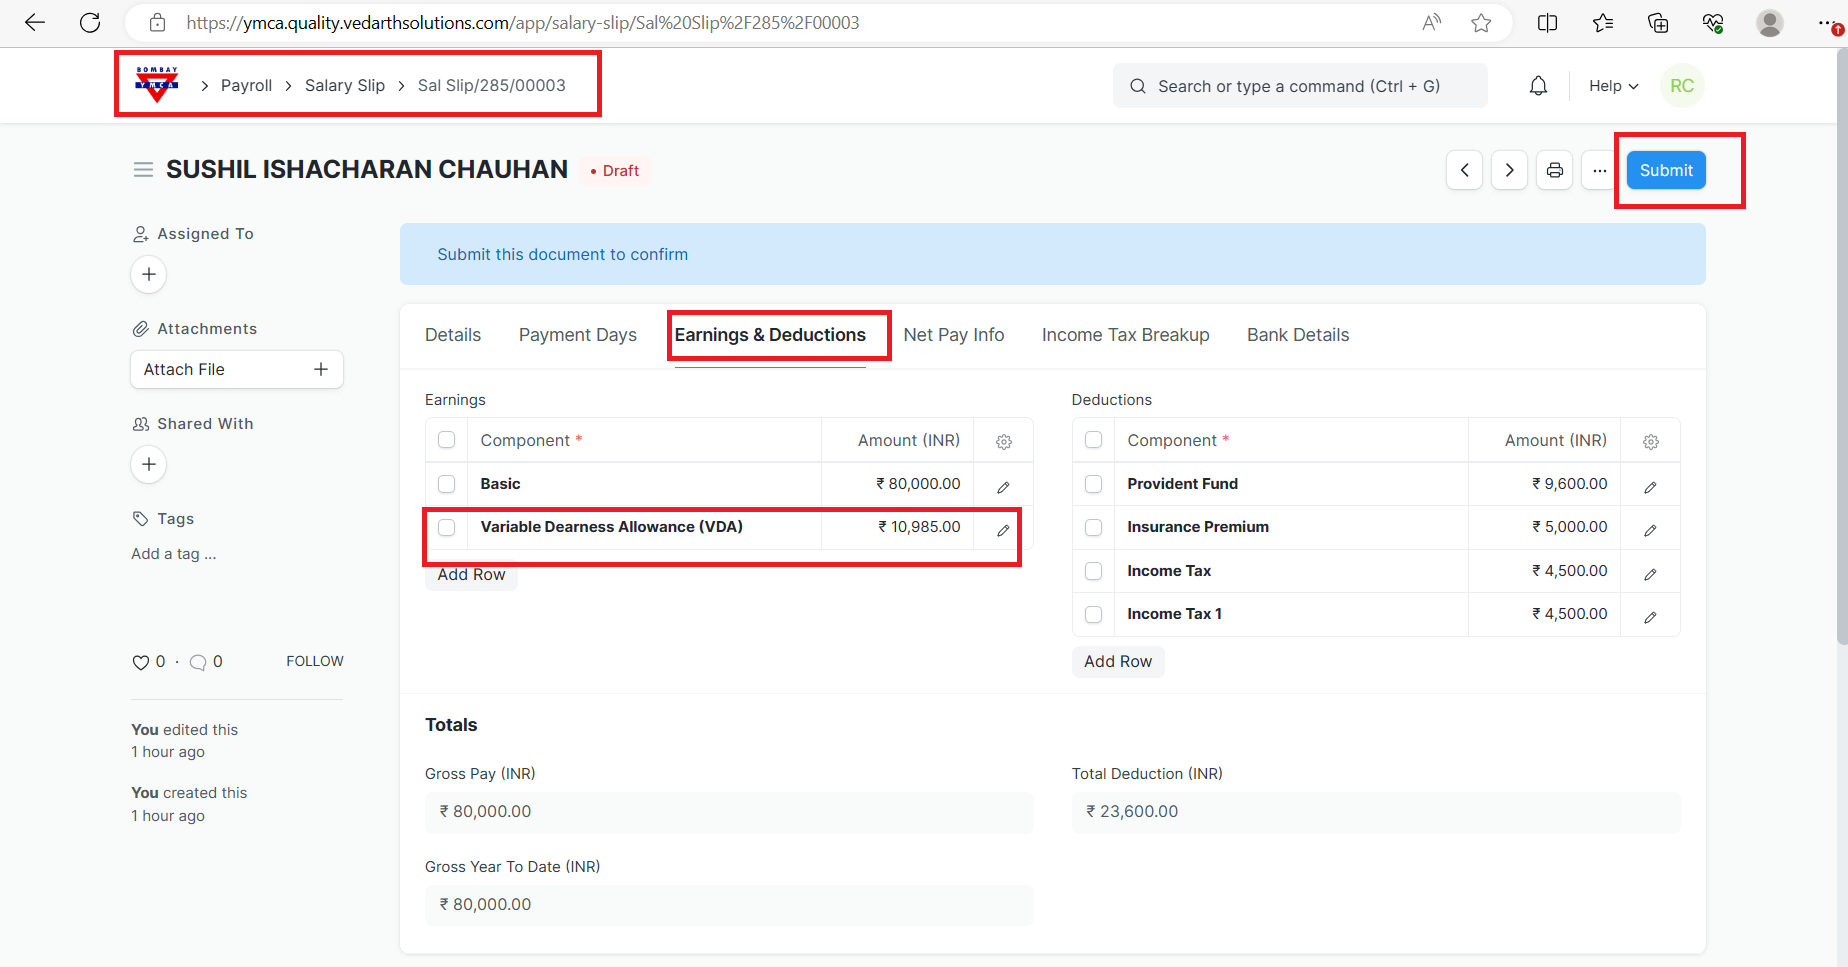Open the notifications bell
This screenshot has height=967, width=1848.
(1538, 86)
